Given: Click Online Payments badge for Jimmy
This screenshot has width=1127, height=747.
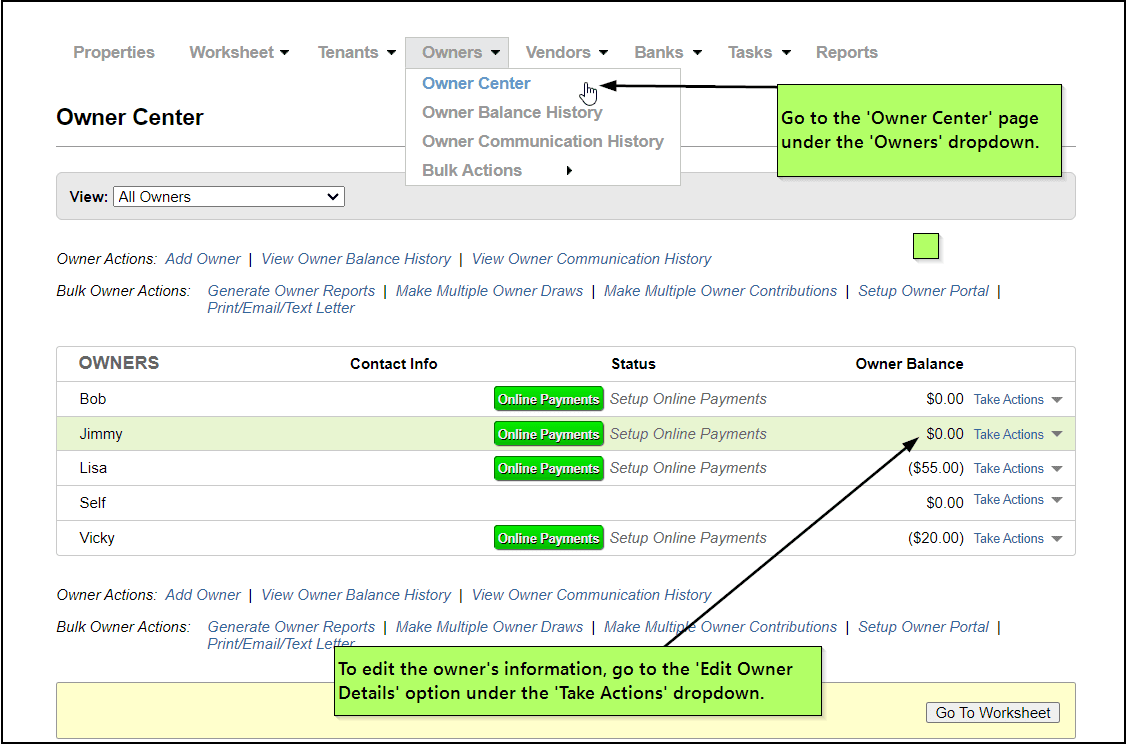Looking at the screenshot, I should coord(548,434).
